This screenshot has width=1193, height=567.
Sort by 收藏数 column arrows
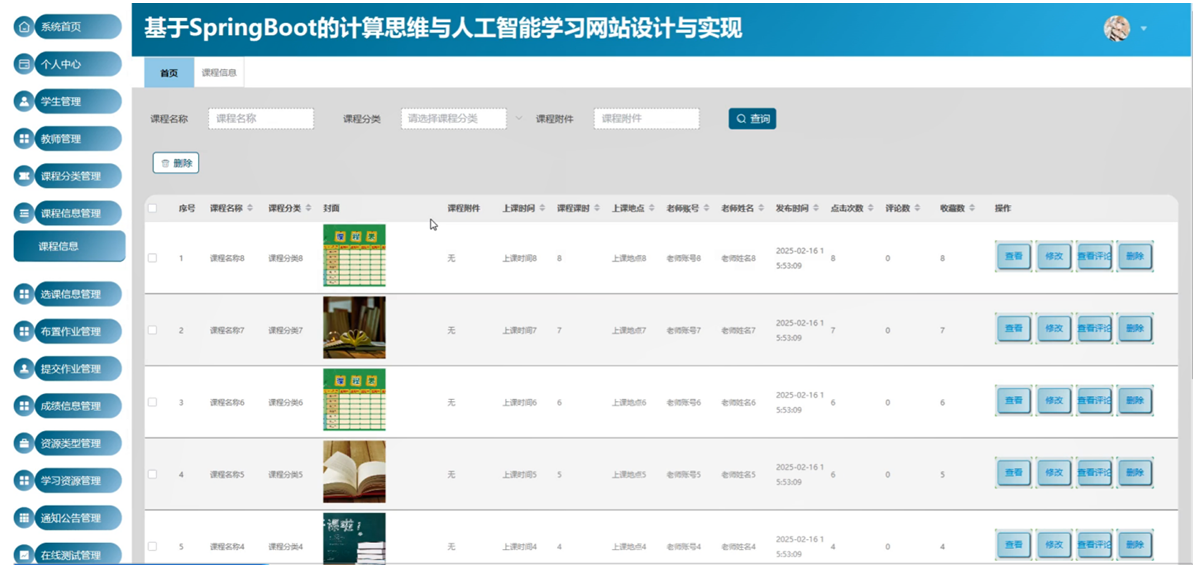972,209
